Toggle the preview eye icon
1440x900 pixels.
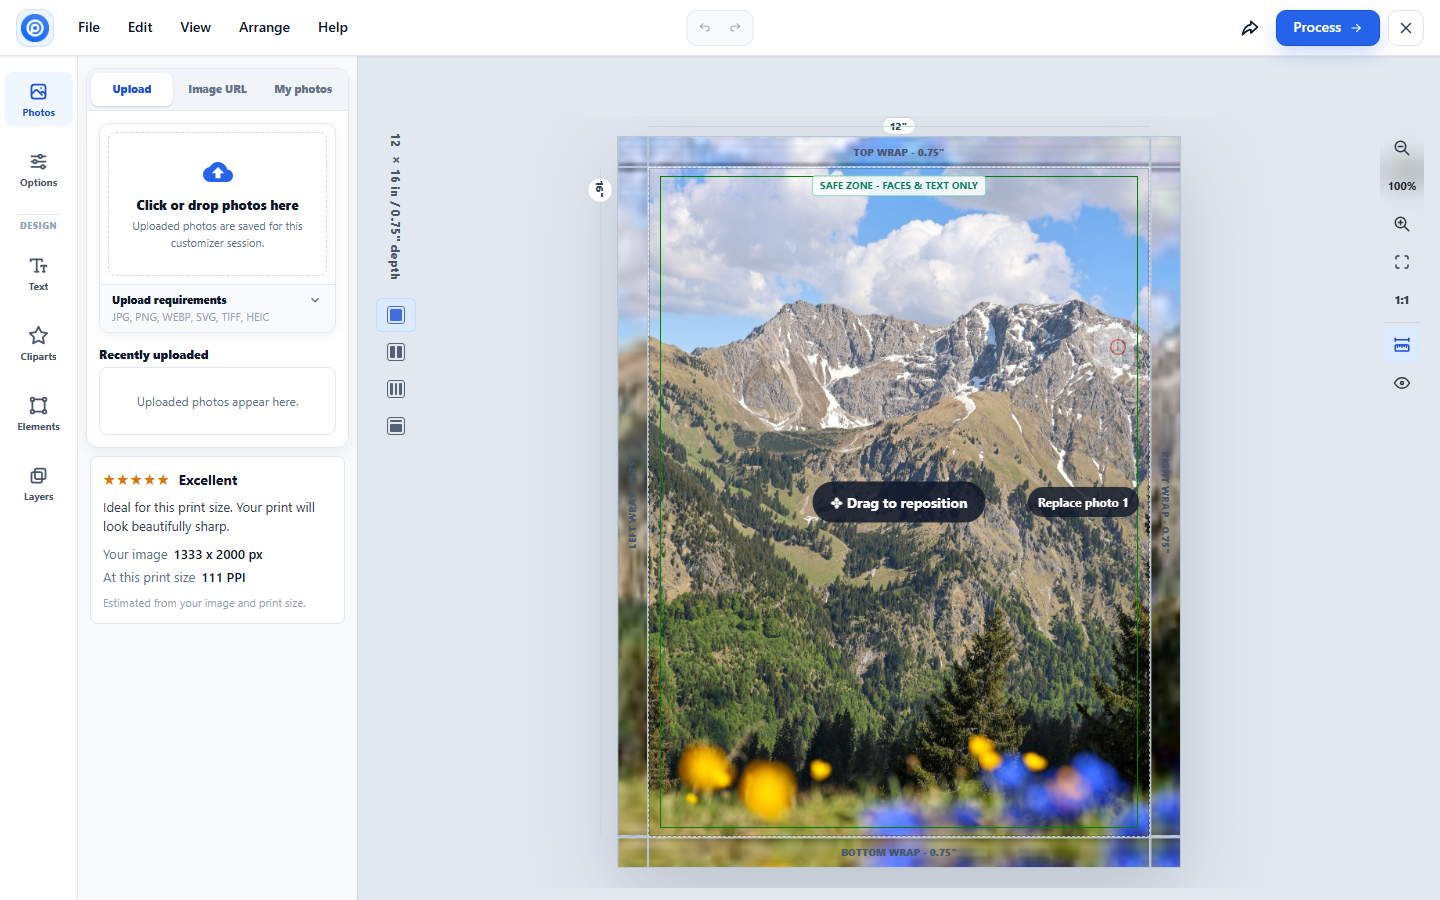click(x=1402, y=383)
